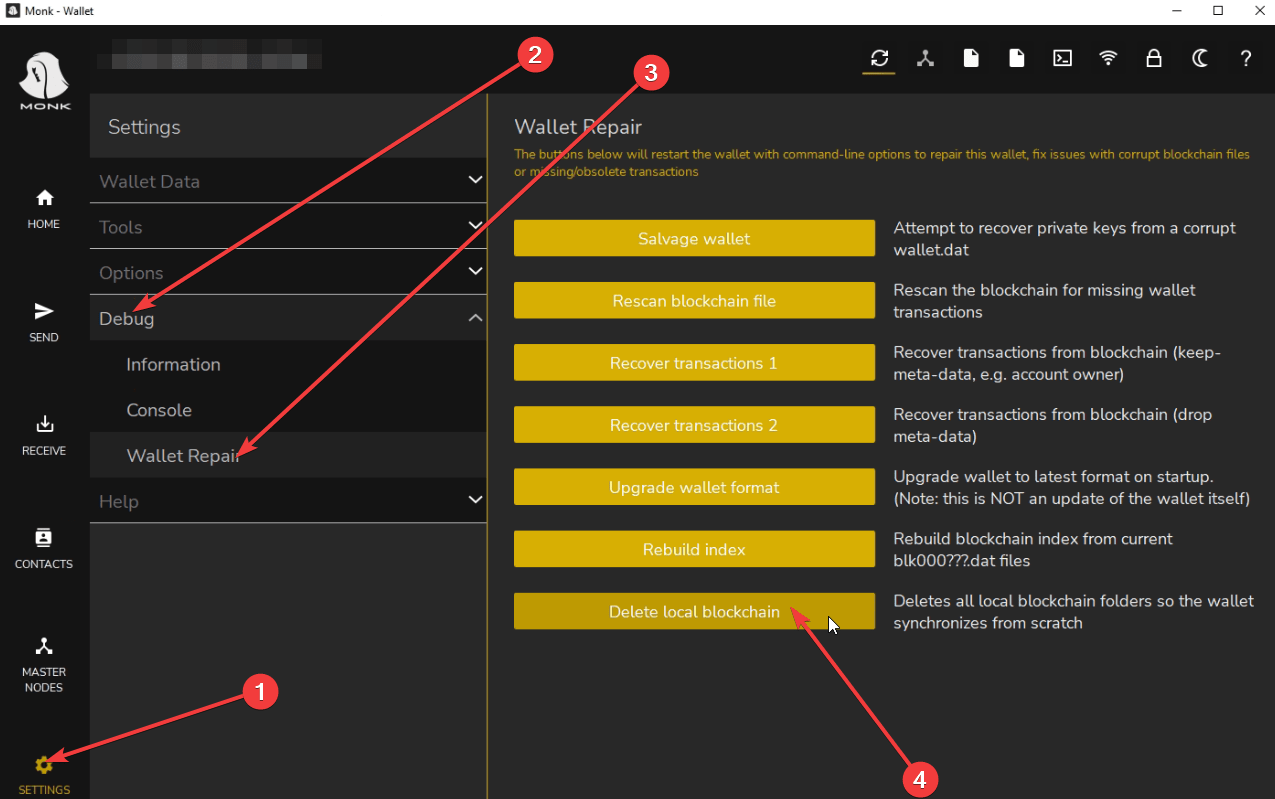Viewport: 1275px width, 799px height.
Task: Lock the wallet using the padlock icon
Action: (x=1154, y=58)
